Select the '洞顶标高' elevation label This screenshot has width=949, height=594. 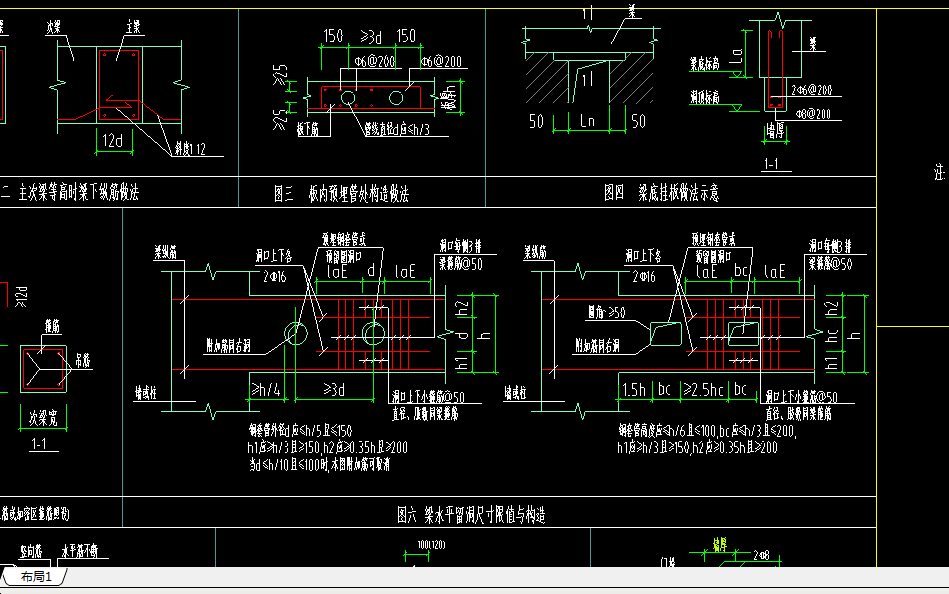coord(704,97)
